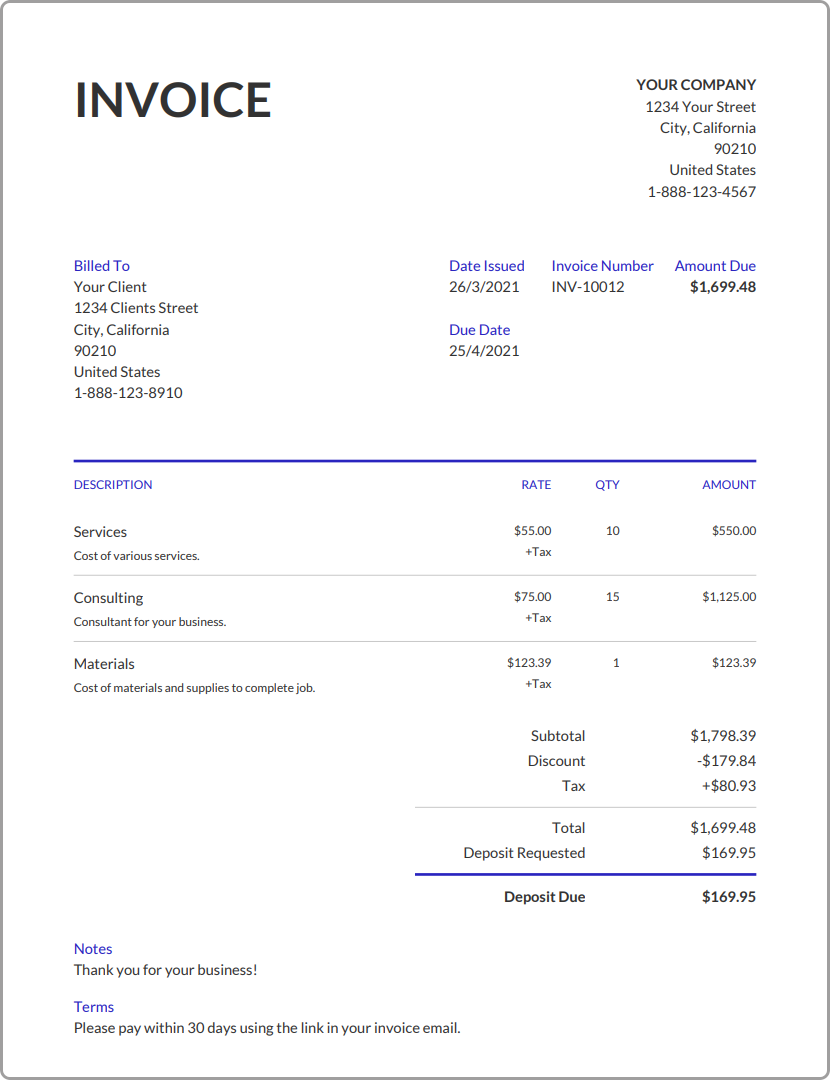Click the INVOICE title heading
Viewport: 830px width, 1080px height.
pyautogui.click(x=172, y=100)
